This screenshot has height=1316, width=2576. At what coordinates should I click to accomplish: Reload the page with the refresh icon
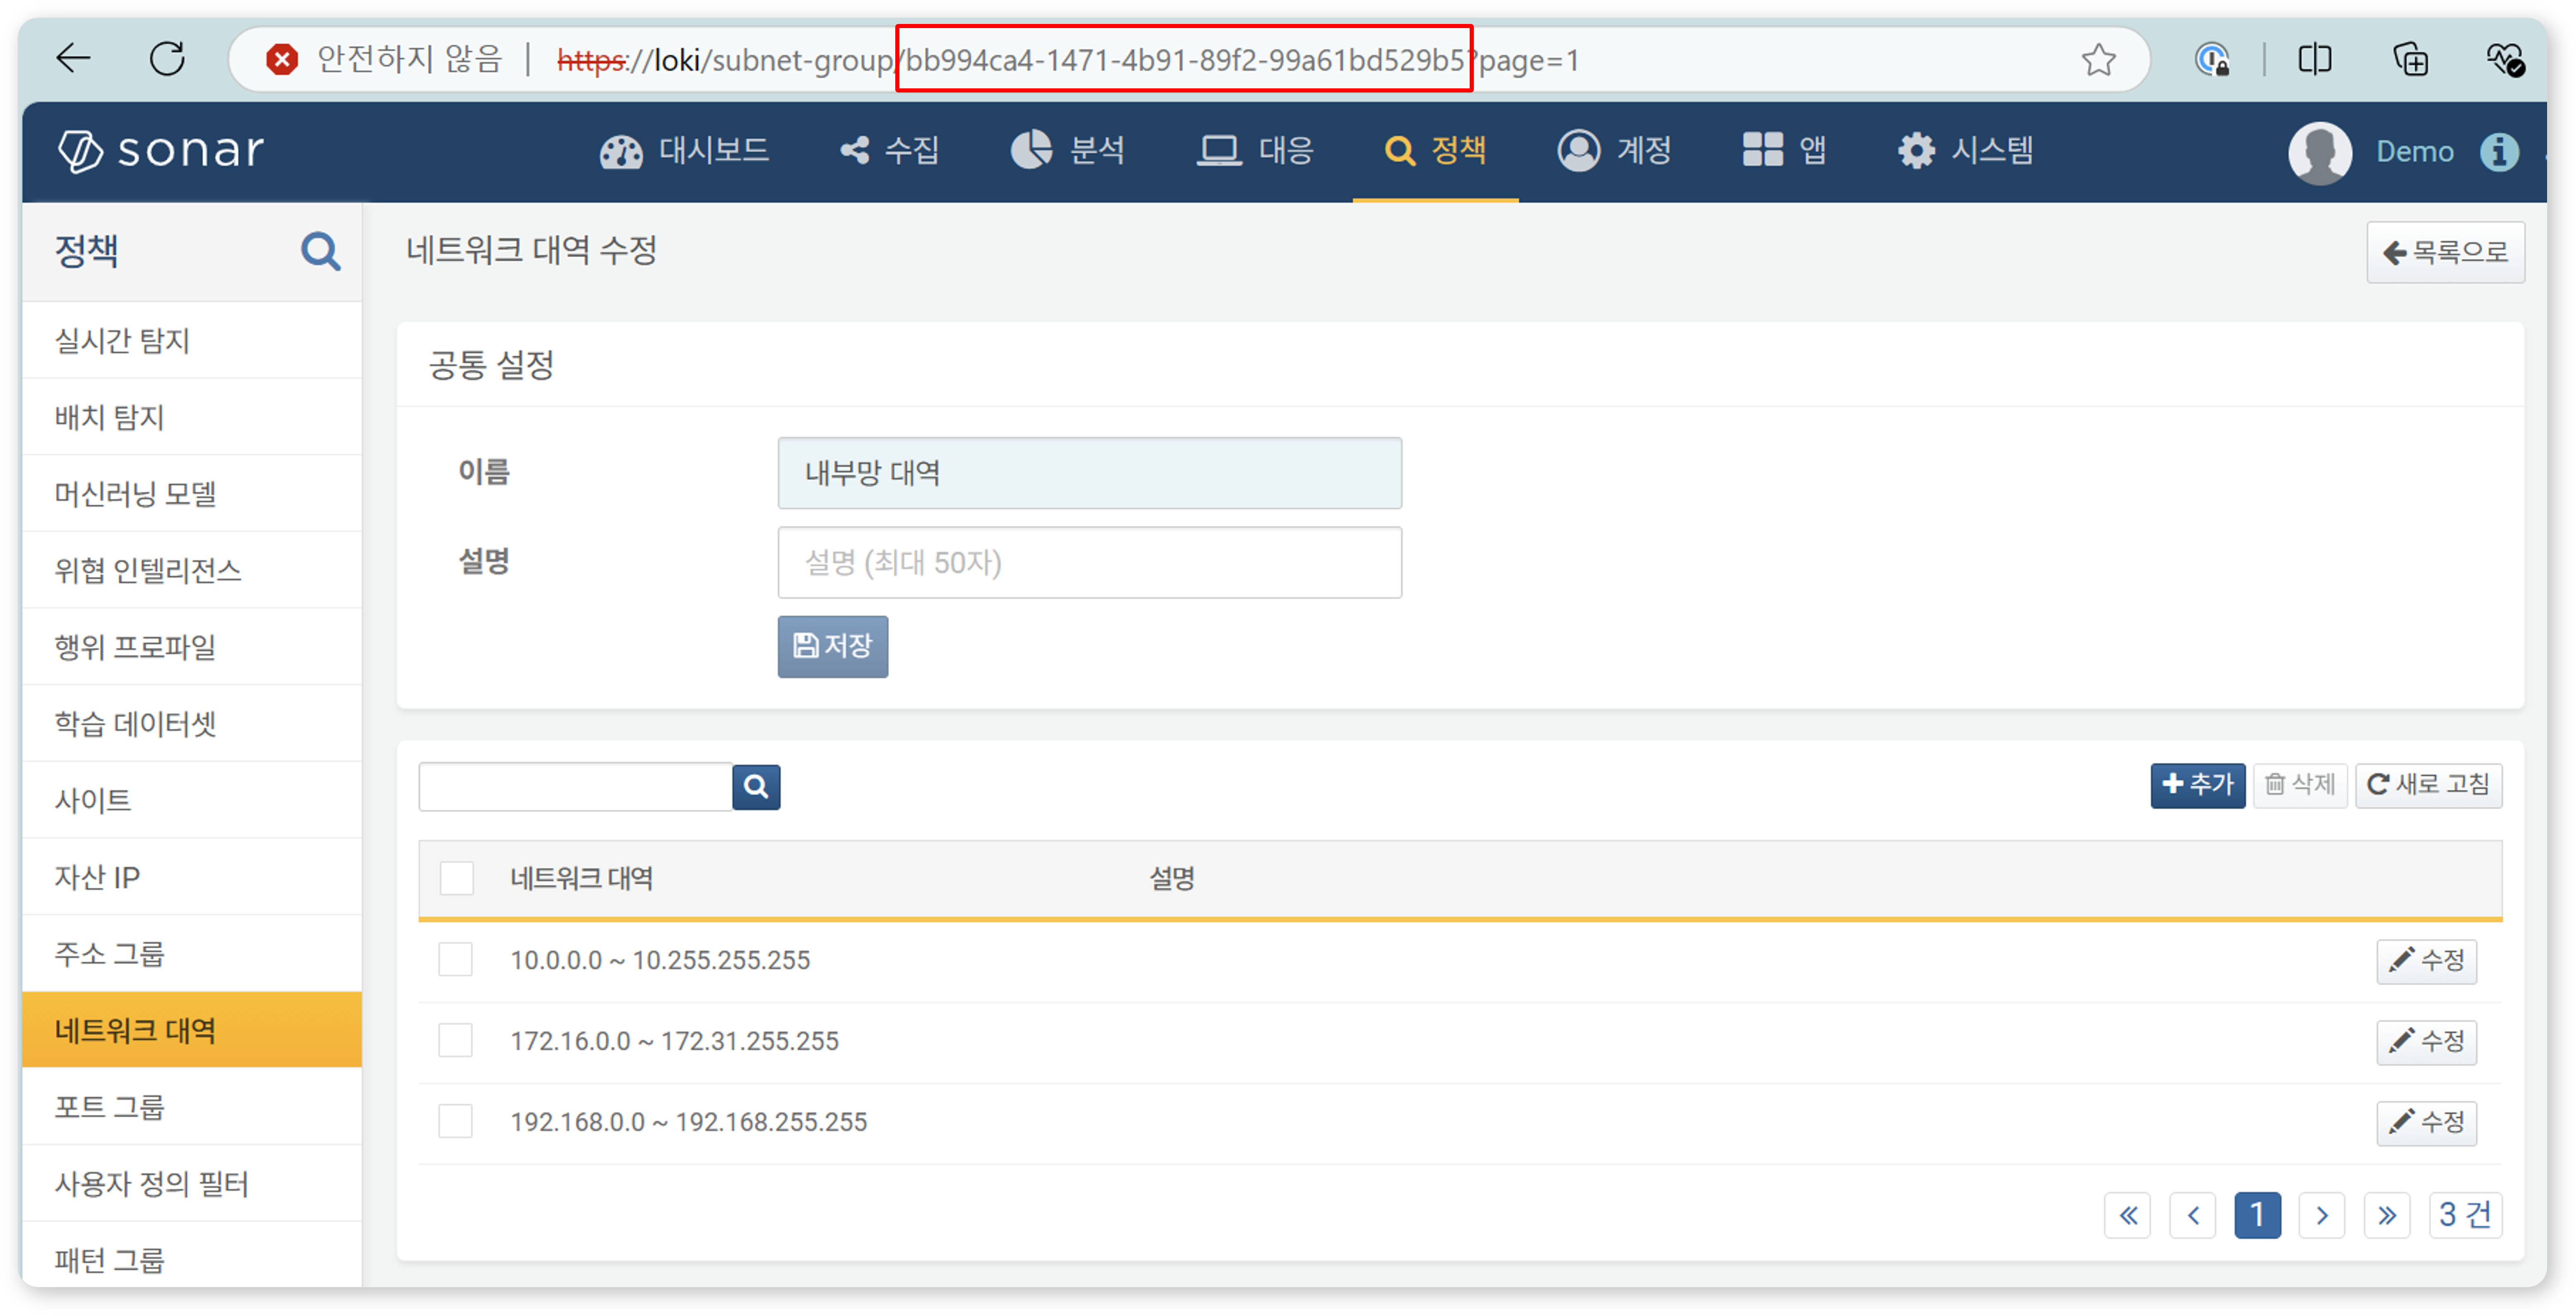click(167, 59)
